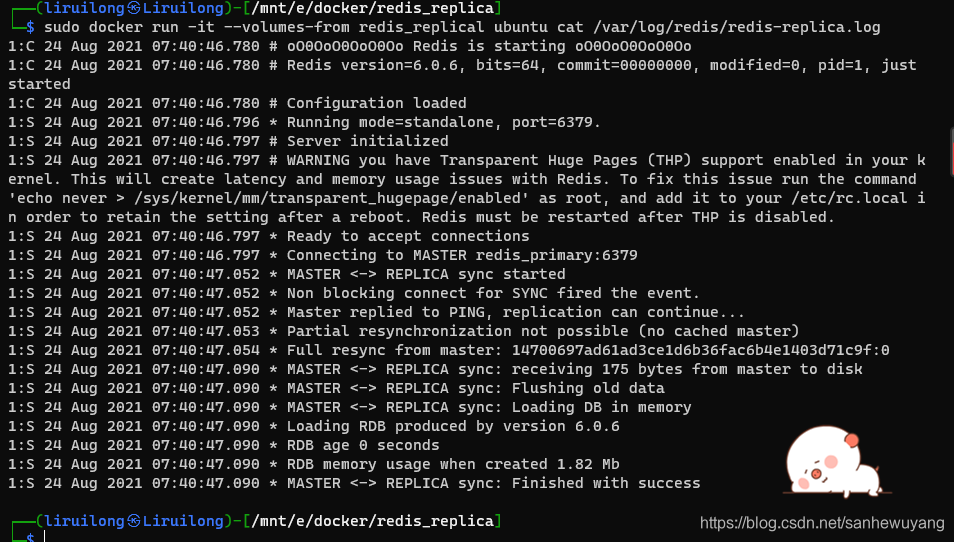The height and width of the screenshot is (542, 954).
Task: Click the "Loading RDB produced by version" line
Action: (453, 426)
